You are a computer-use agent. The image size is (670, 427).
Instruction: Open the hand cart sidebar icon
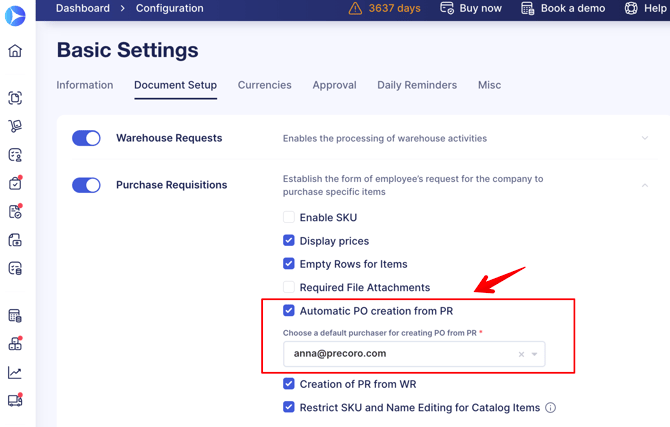15,126
